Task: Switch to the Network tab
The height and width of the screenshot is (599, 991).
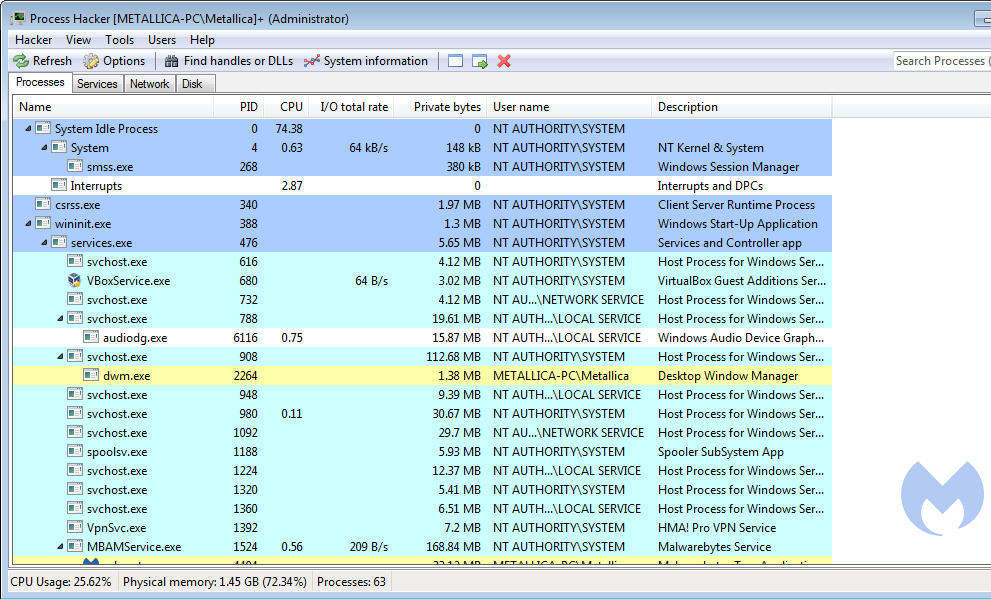Action: (x=149, y=84)
